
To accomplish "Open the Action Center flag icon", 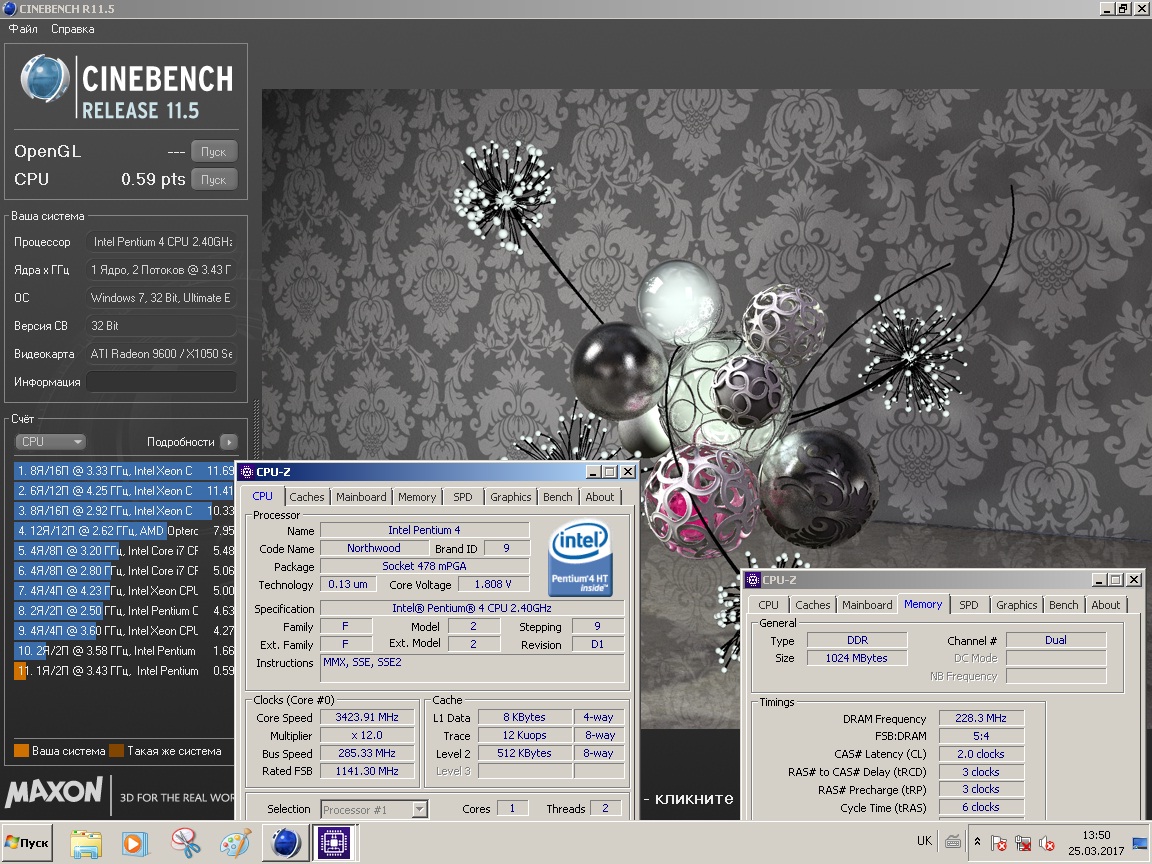I will point(999,843).
